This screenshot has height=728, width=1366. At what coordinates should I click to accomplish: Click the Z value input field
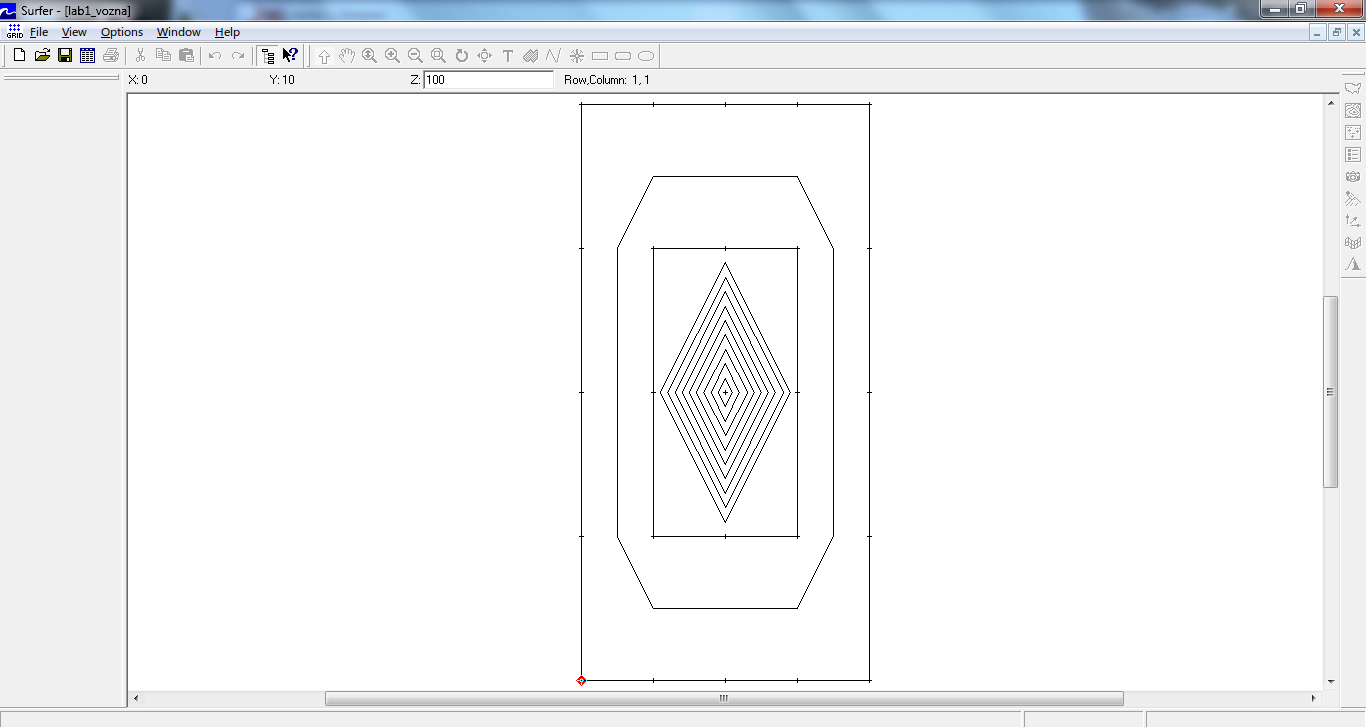488,80
